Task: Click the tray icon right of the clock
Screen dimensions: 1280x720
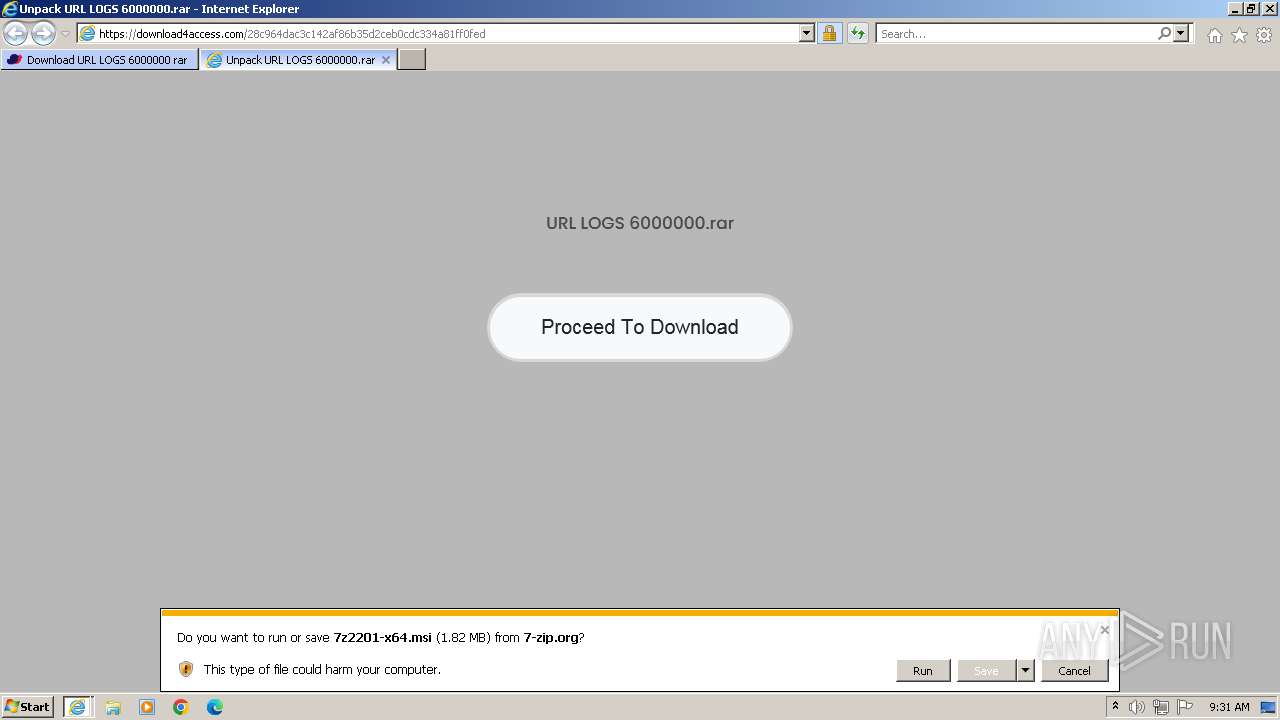Action: 1268,707
